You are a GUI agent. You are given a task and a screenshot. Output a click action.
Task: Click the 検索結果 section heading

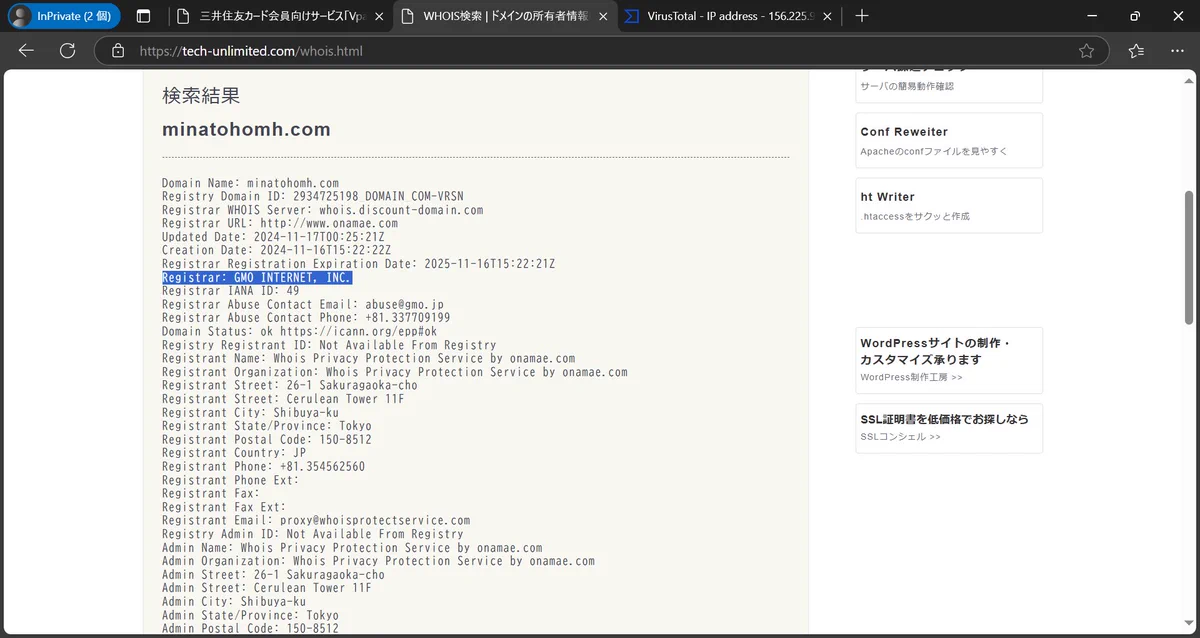pyautogui.click(x=201, y=96)
